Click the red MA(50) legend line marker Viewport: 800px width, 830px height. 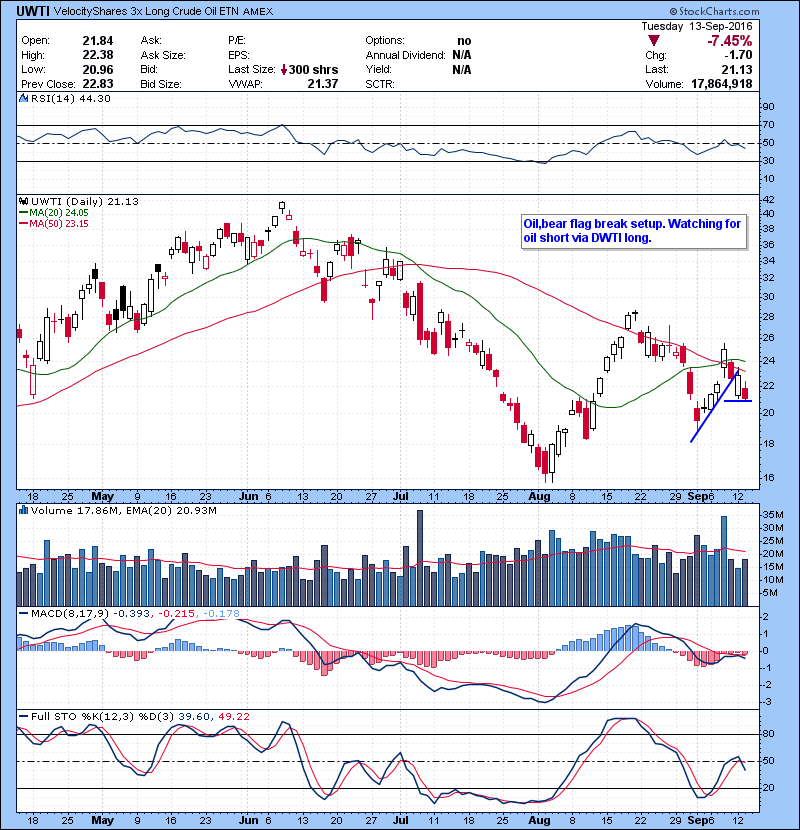(x=23, y=223)
